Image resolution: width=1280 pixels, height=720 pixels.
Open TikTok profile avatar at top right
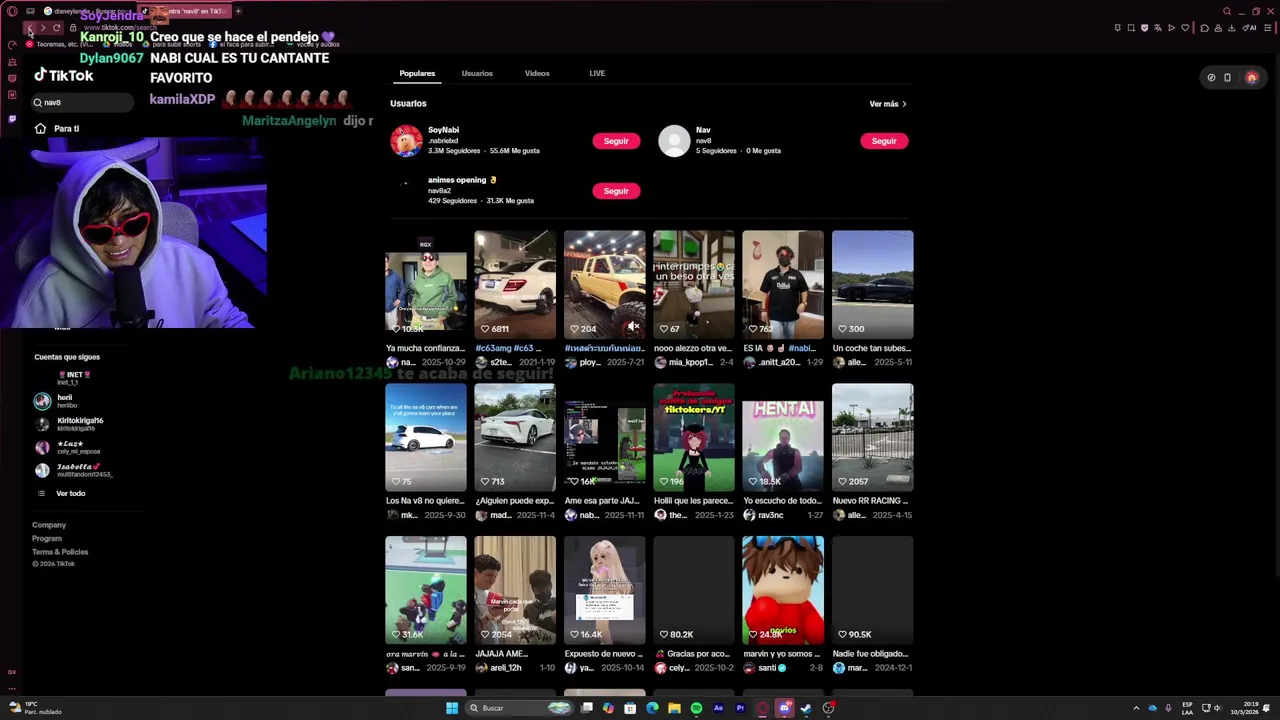point(1251,77)
